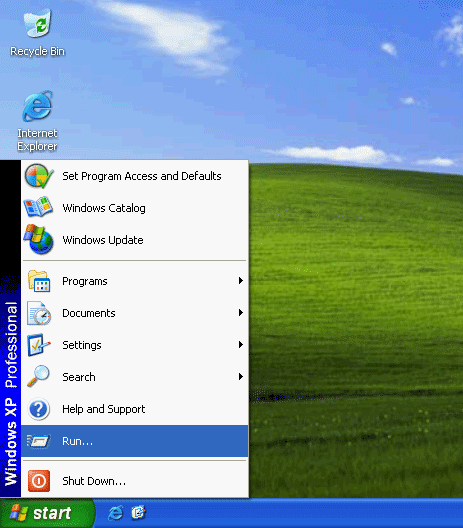Click the Search magnifying glass icon

[x=38, y=376]
